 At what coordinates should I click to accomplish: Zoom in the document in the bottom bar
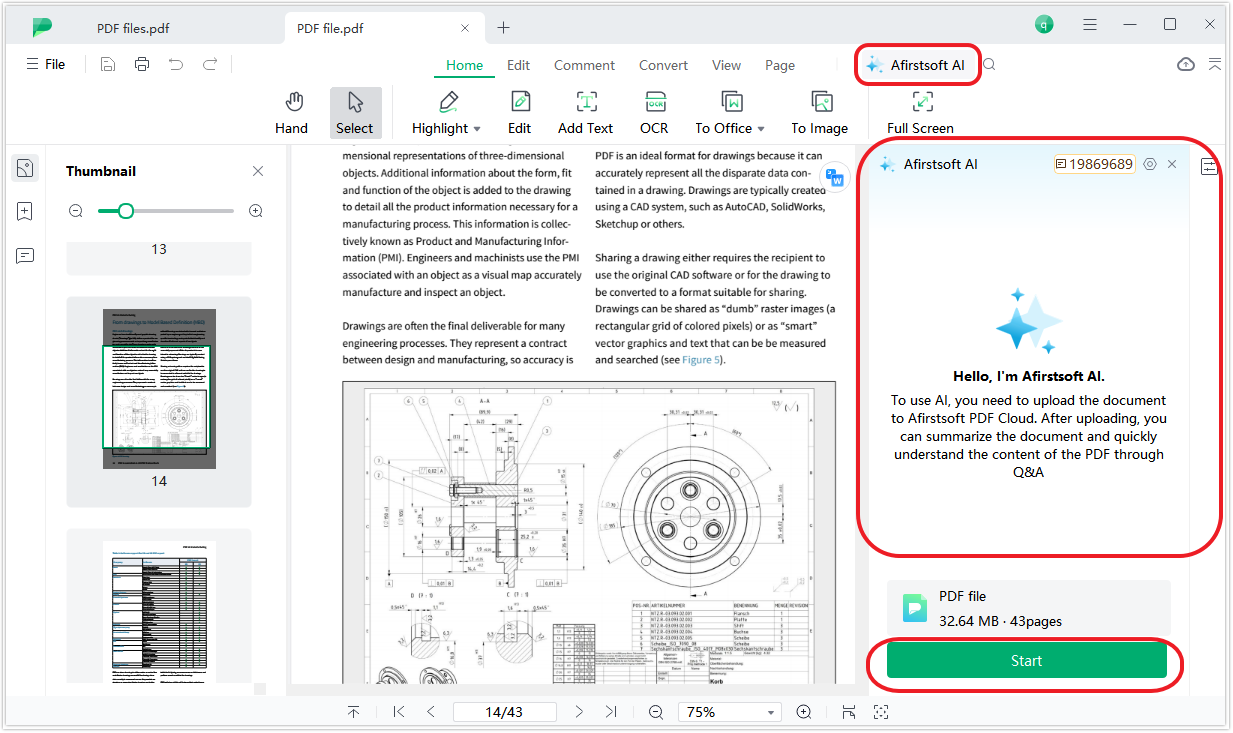coord(804,712)
